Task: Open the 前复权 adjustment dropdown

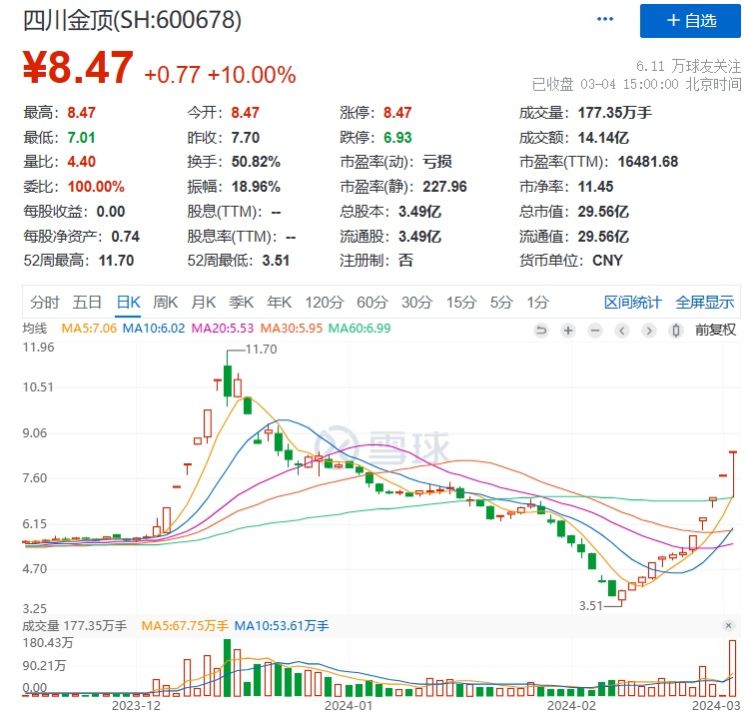Action: pos(715,330)
